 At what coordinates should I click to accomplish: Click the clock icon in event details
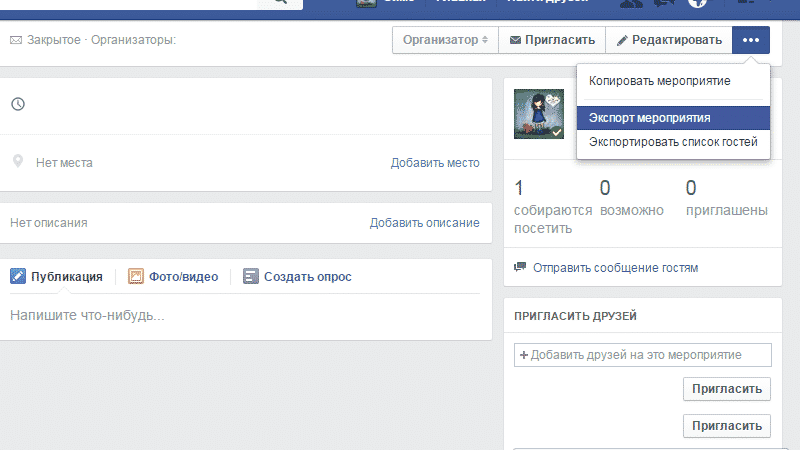click(18, 104)
